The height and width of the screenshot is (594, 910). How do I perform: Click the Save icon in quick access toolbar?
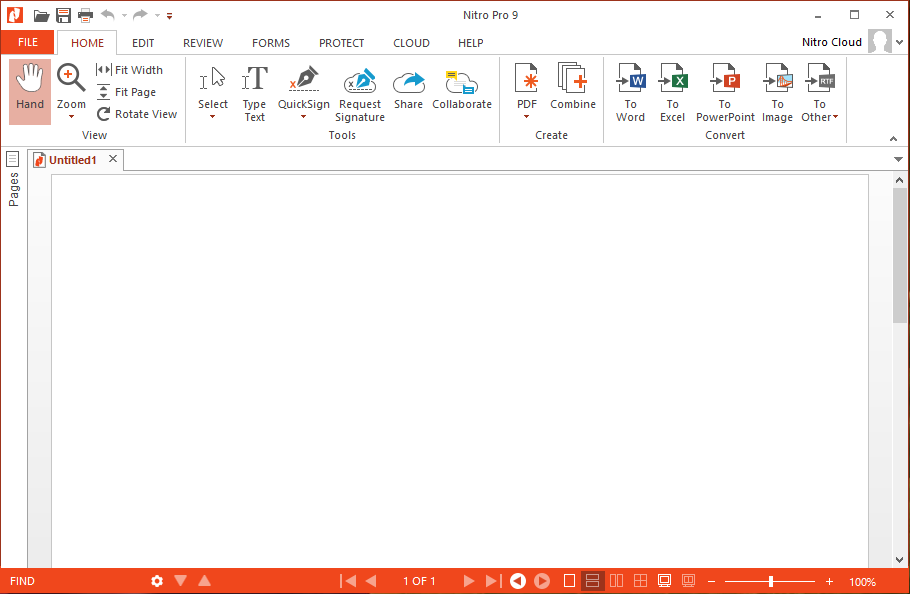(63, 16)
